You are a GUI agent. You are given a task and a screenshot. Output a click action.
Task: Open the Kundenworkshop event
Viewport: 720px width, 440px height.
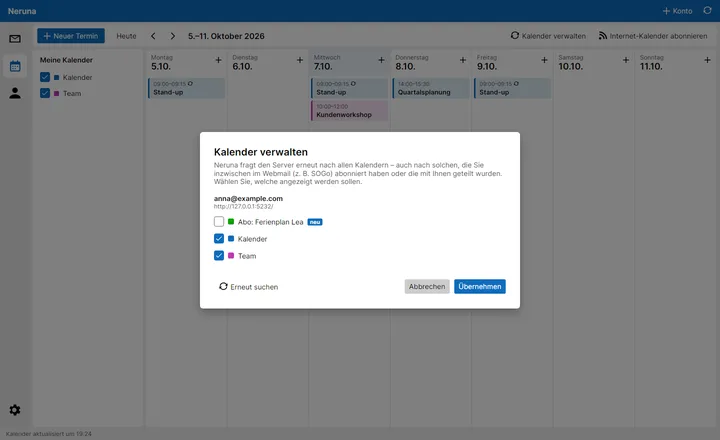point(349,111)
